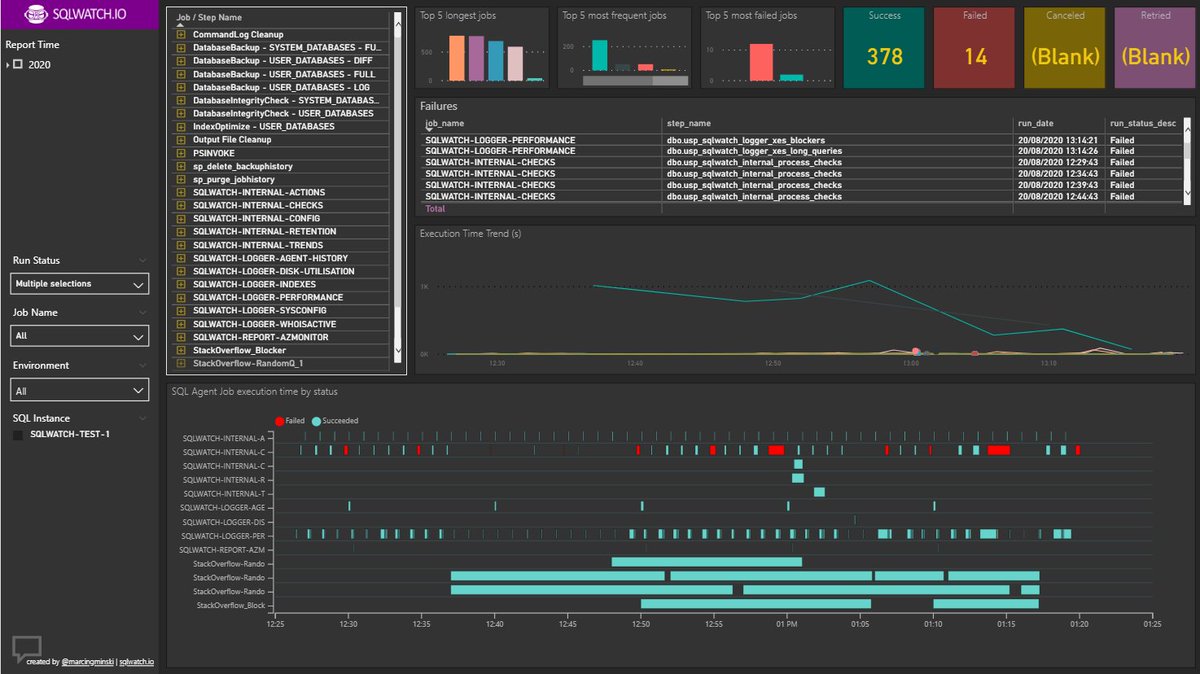Open the Run Status Multiple selections dropdown

pos(80,284)
